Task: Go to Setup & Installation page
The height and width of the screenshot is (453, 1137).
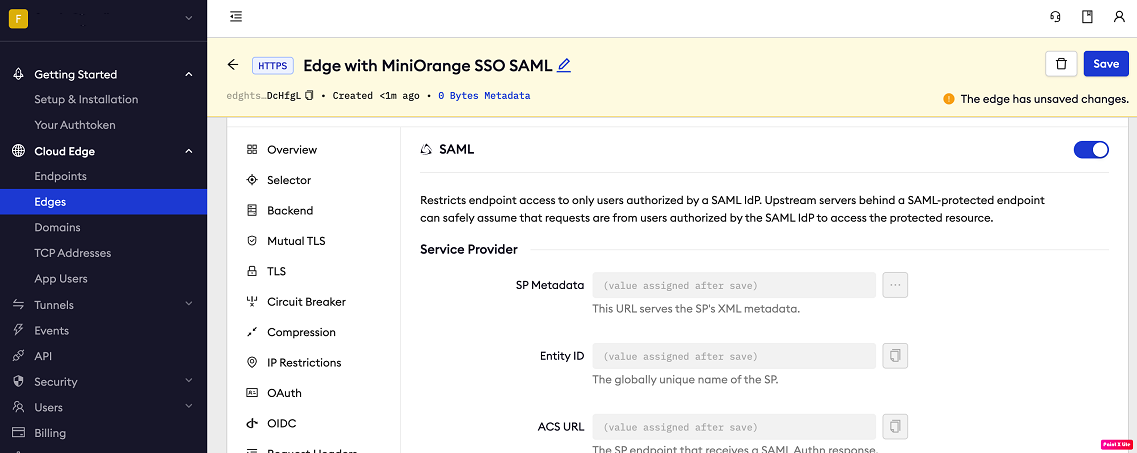Action: click(x=86, y=99)
